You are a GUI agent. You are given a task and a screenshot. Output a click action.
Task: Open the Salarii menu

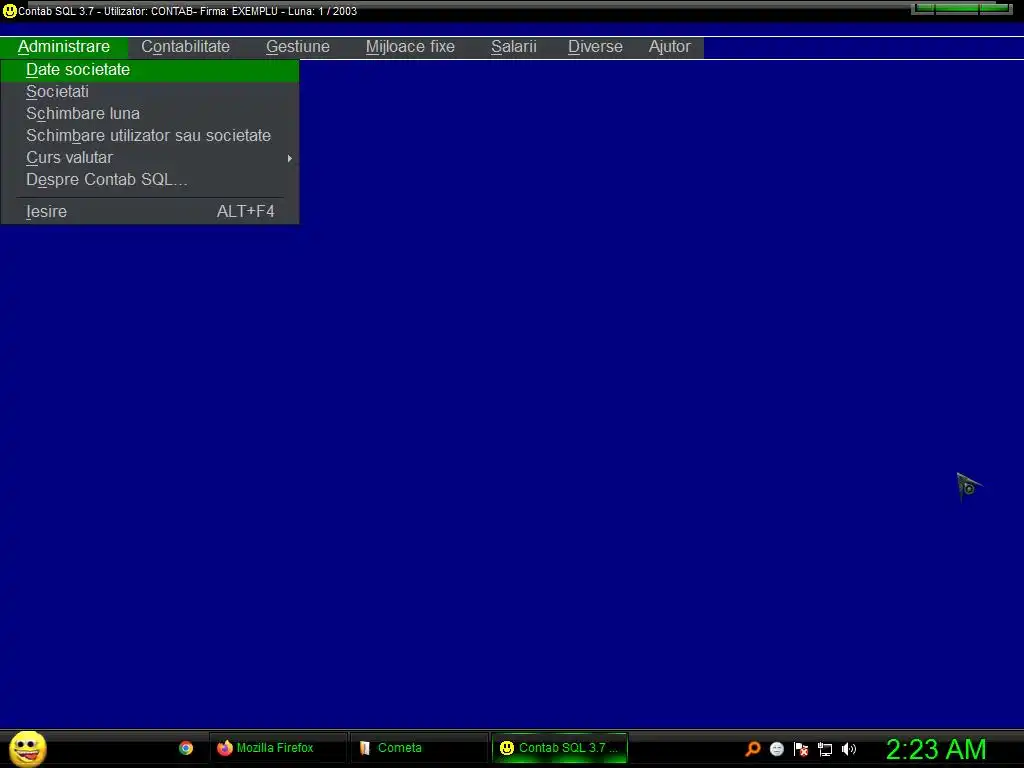[x=514, y=47]
